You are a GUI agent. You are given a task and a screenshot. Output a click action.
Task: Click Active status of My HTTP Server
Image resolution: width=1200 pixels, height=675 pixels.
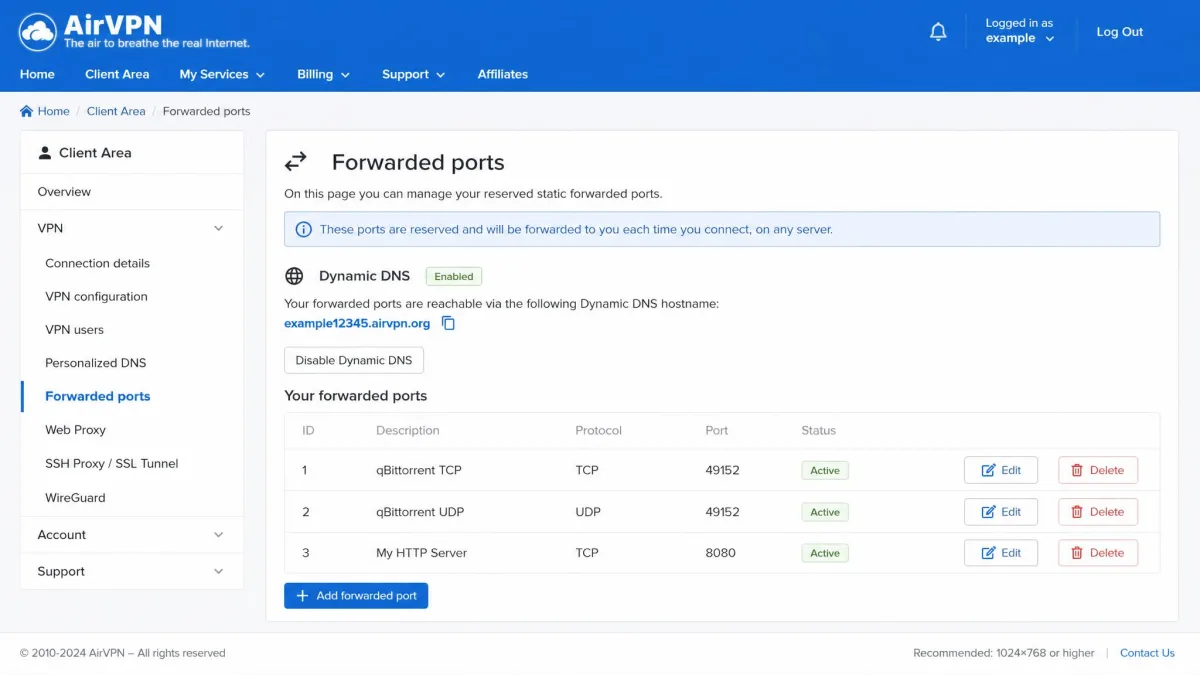pyautogui.click(x=825, y=553)
